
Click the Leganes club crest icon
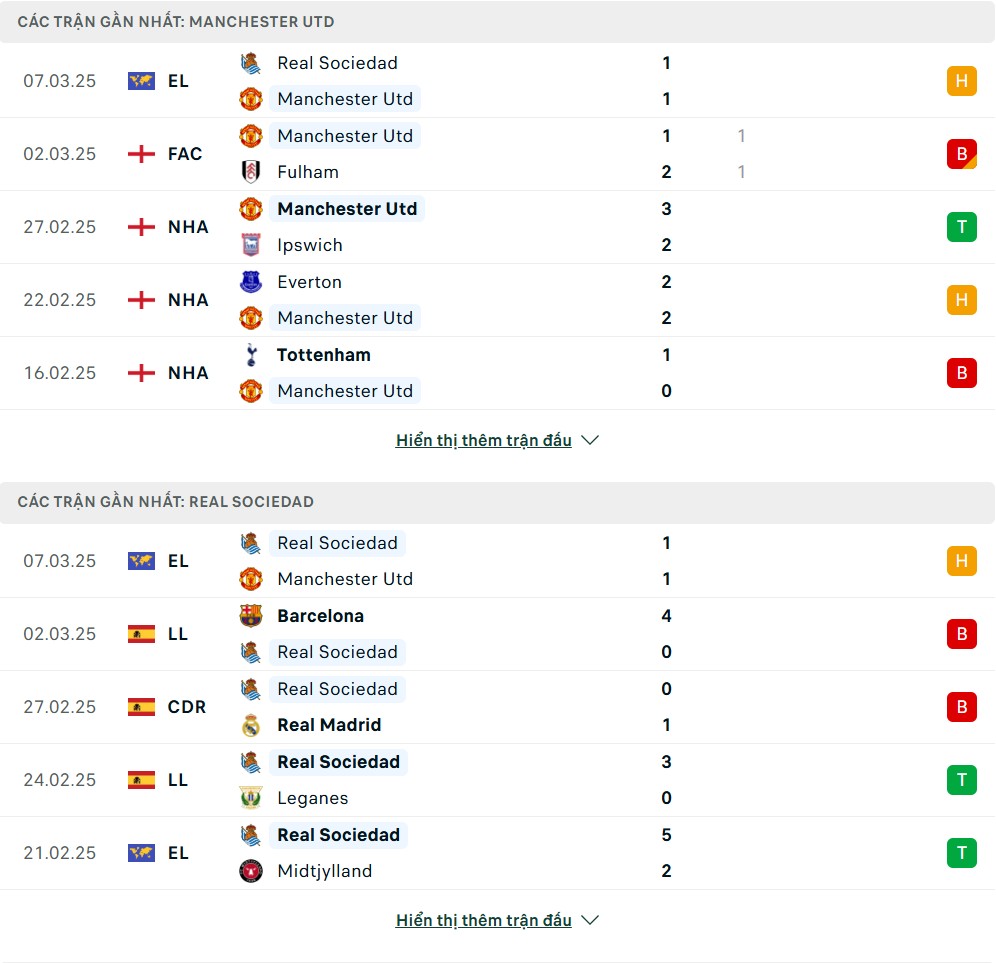pyautogui.click(x=251, y=798)
